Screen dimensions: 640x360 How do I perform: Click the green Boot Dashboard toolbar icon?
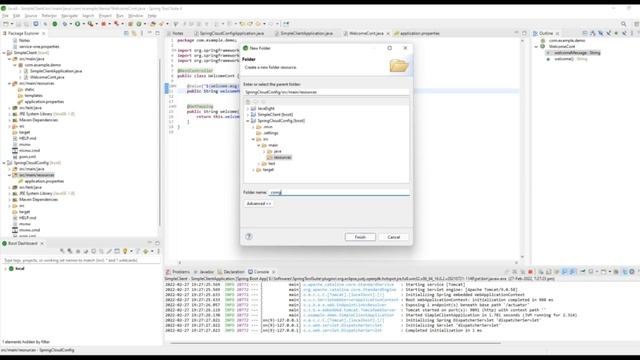tap(55, 24)
